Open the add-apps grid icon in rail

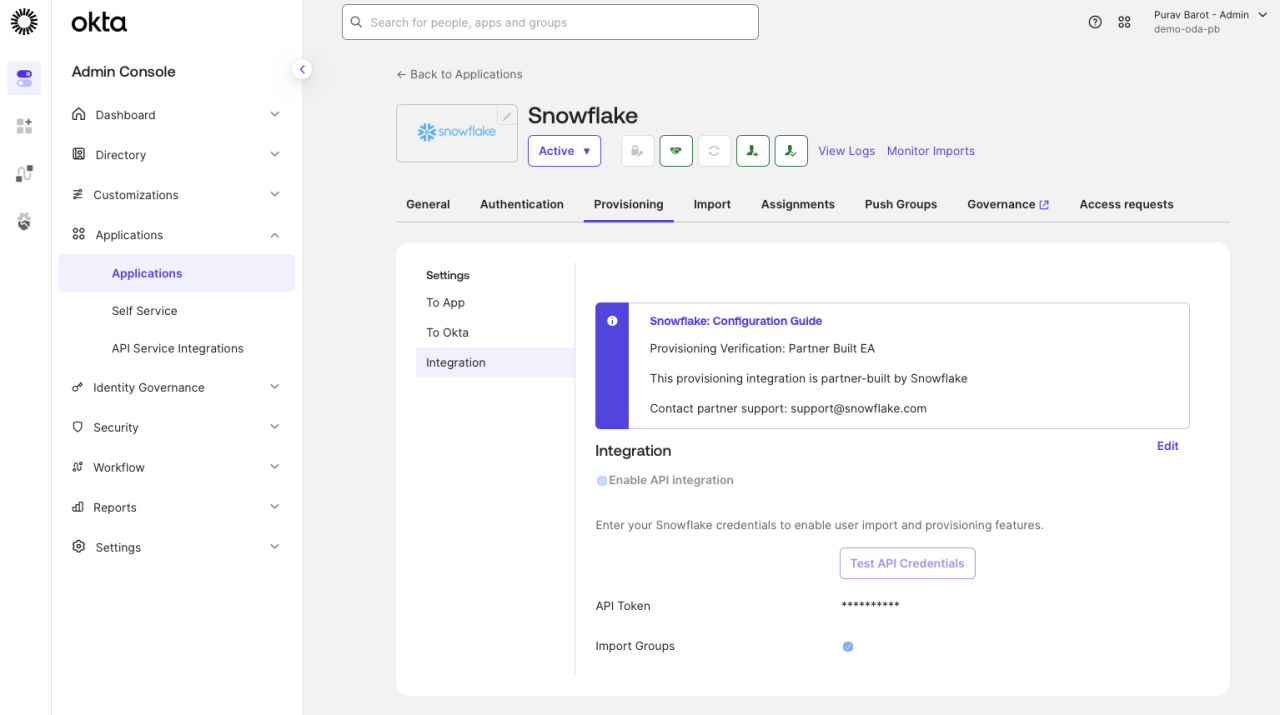24,126
